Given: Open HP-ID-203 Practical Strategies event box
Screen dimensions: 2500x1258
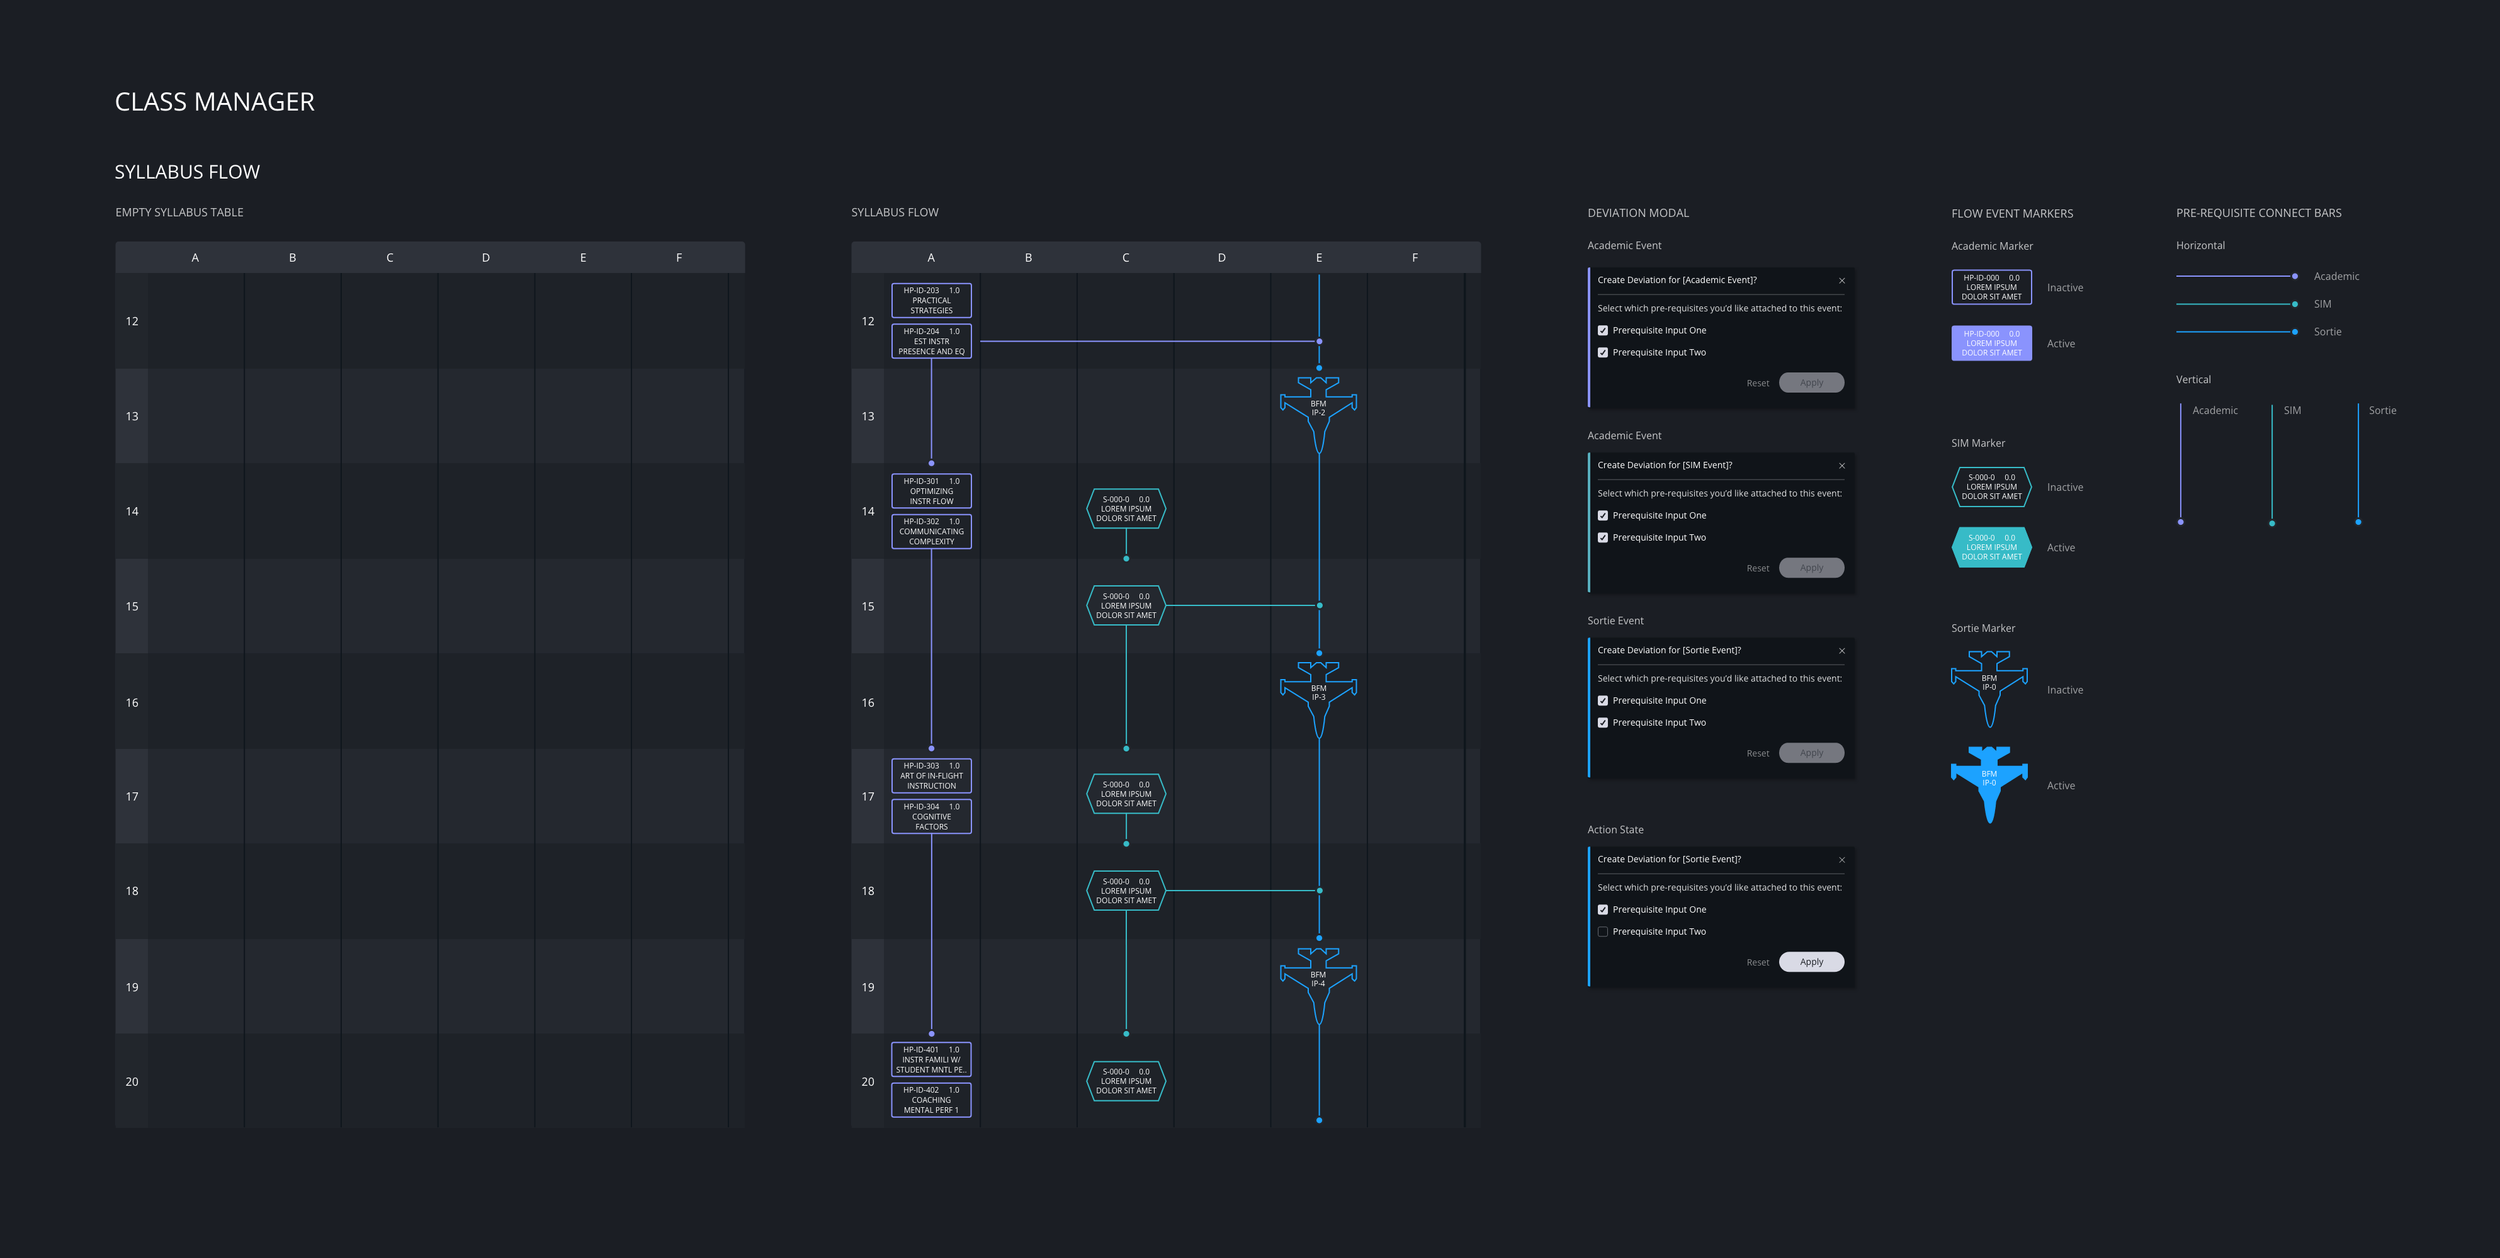Looking at the screenshot, I should click(931, 300).
